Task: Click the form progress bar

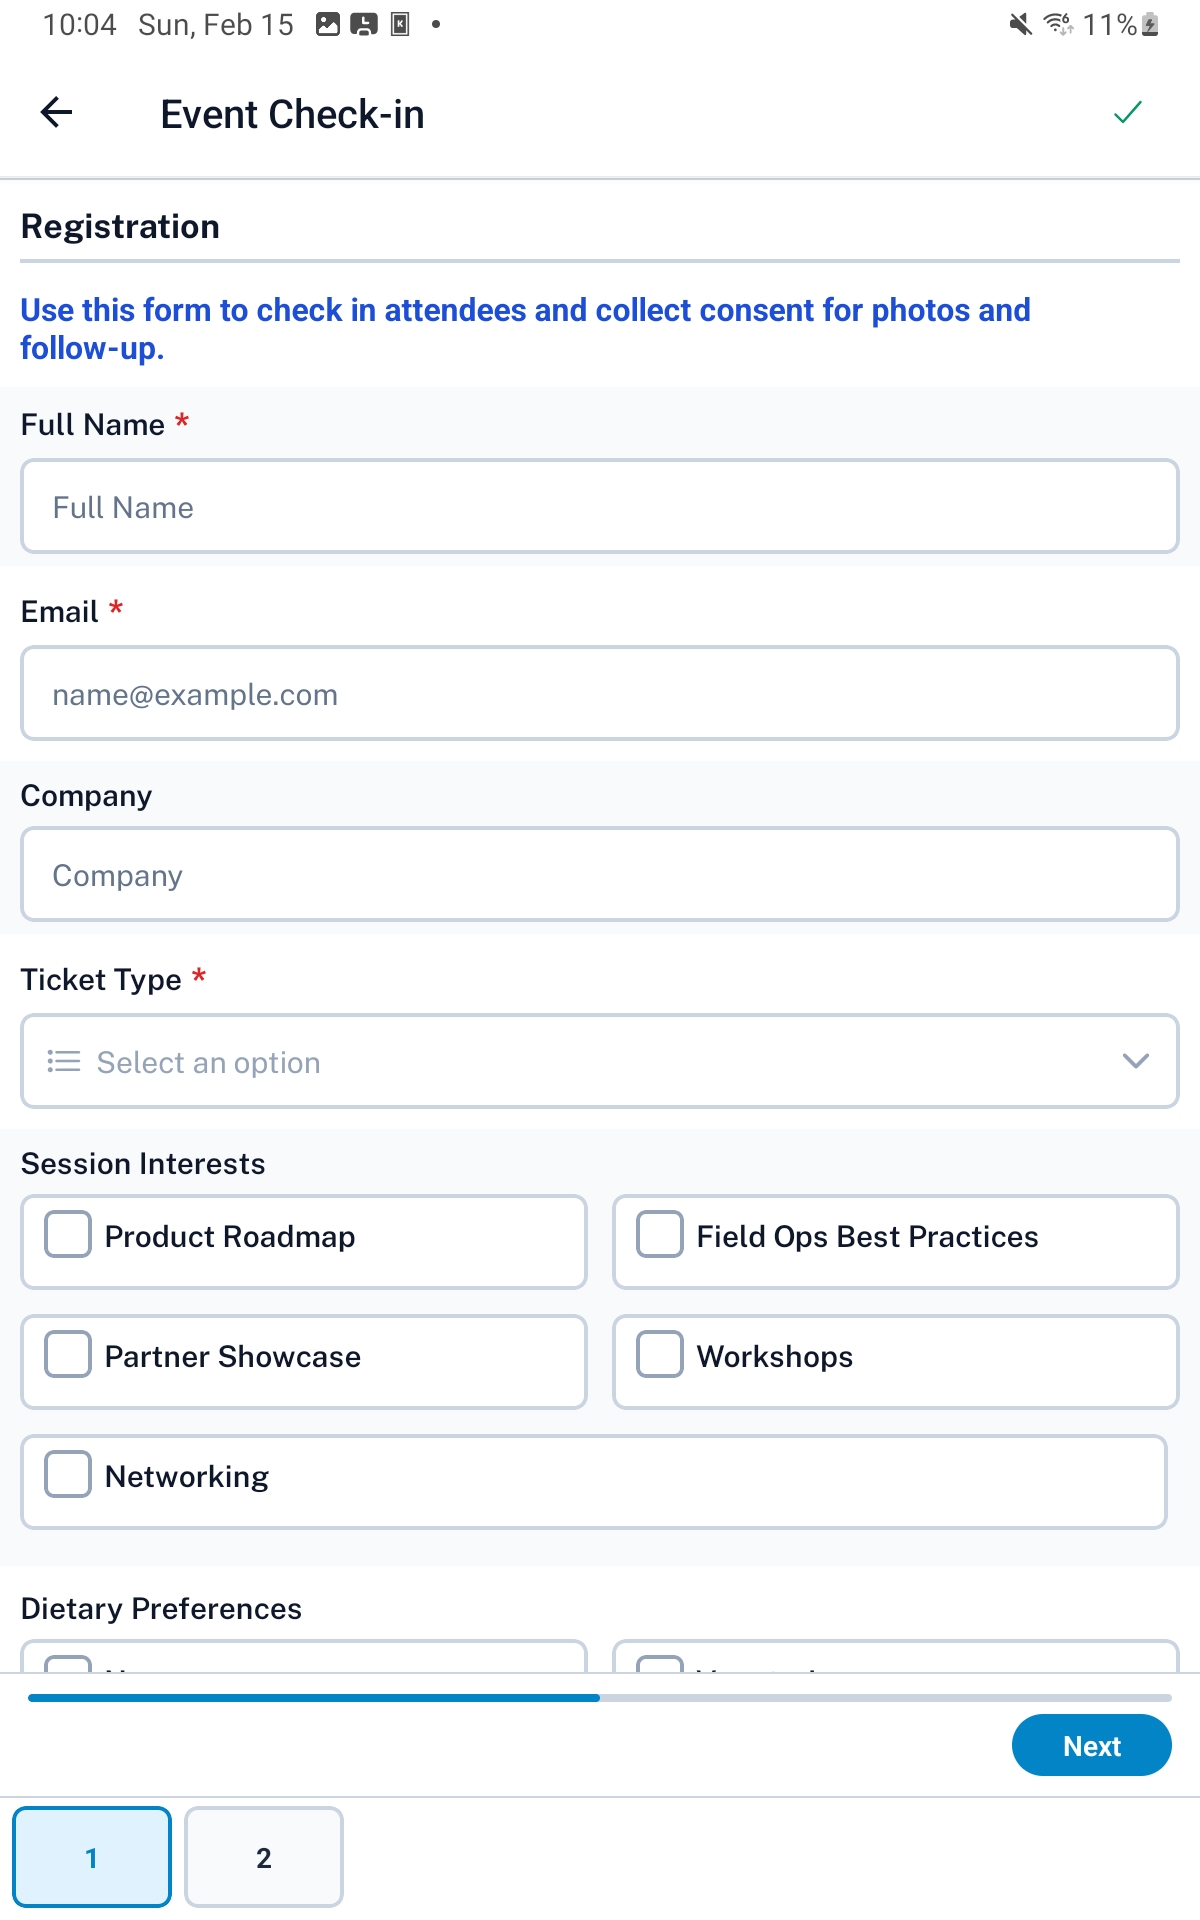Action: [600, 1697]
